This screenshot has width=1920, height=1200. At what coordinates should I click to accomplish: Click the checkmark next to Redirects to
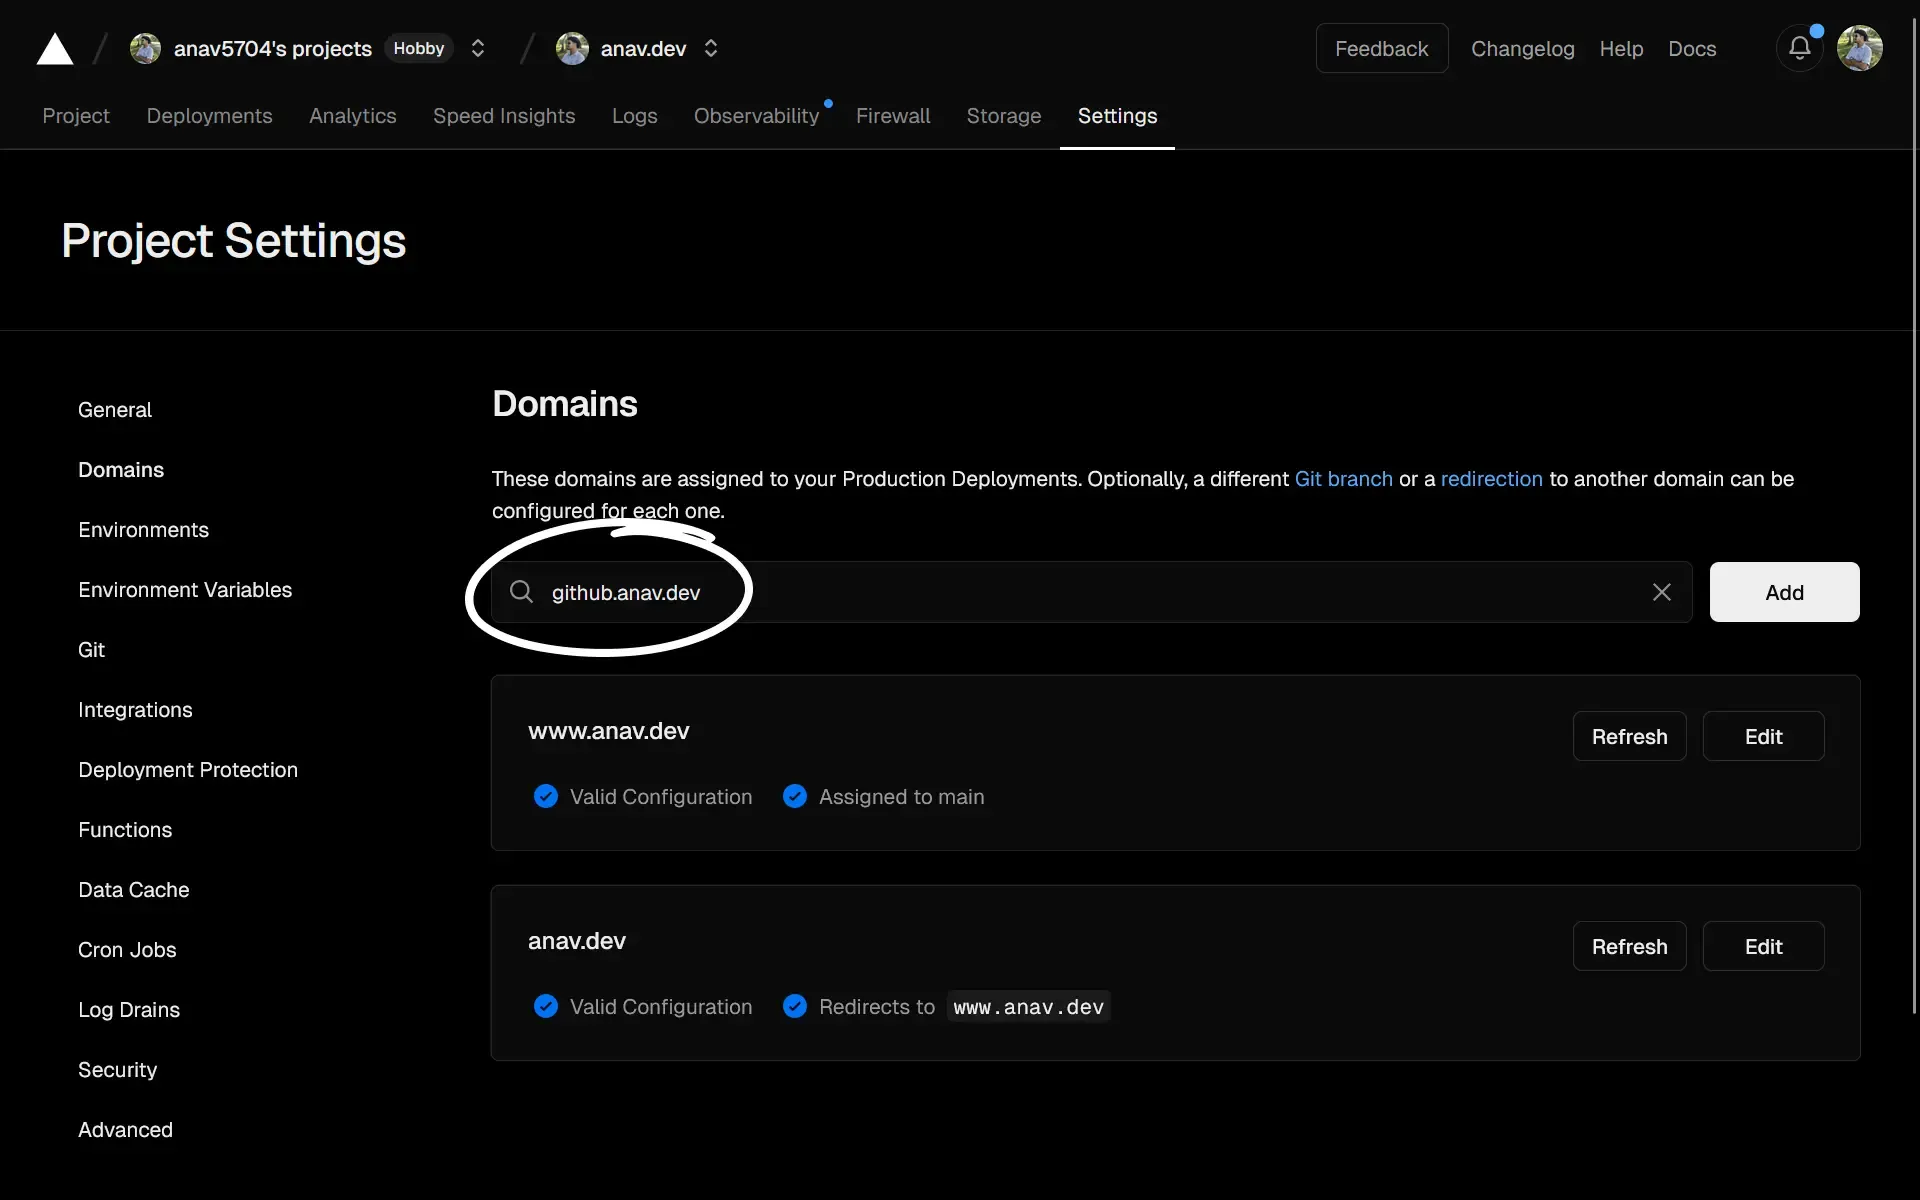point(794,1006)
